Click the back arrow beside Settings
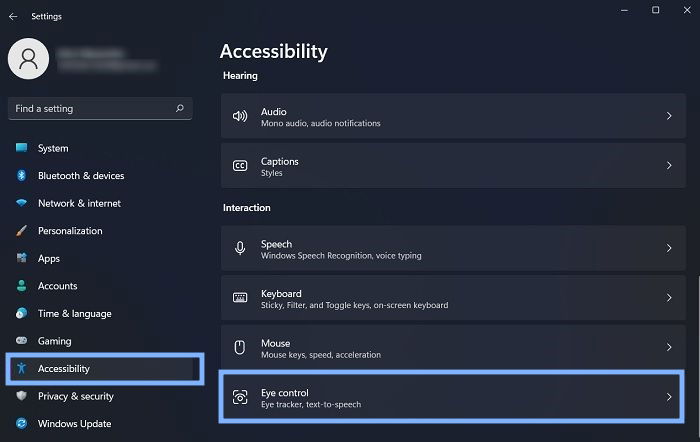The height and width of the screenshot is (442, 700). click(x=13, y=17)
